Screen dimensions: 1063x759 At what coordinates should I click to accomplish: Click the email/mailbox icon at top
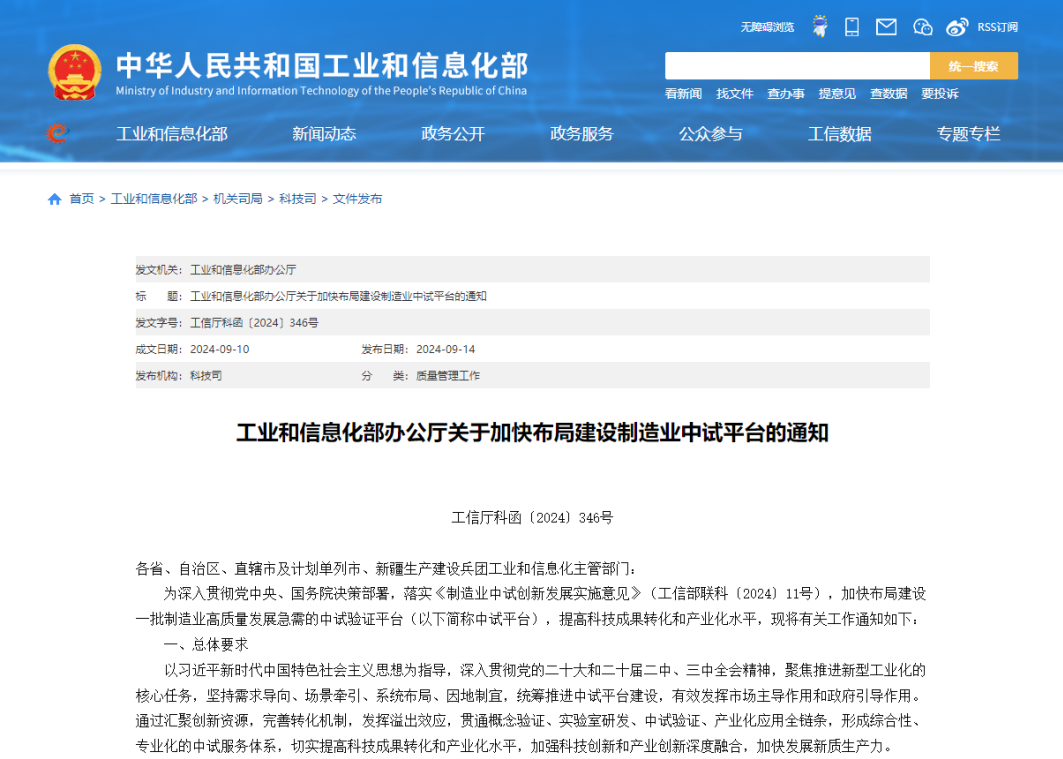[885, 27]
